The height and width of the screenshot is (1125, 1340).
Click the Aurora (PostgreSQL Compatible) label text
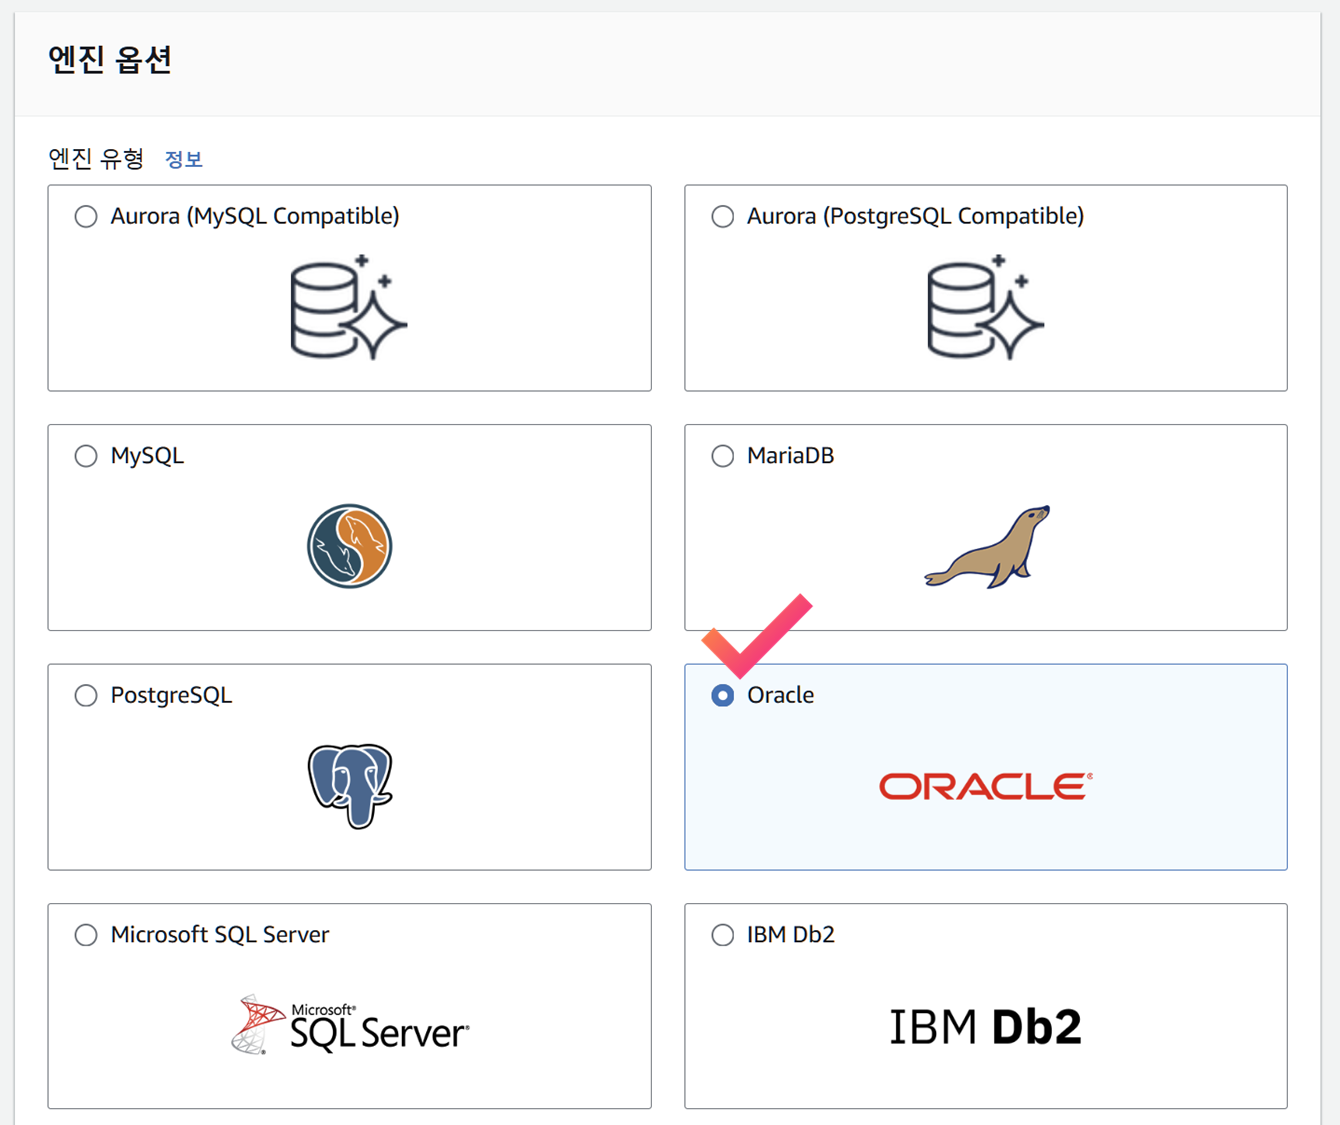tap(915, 216)
